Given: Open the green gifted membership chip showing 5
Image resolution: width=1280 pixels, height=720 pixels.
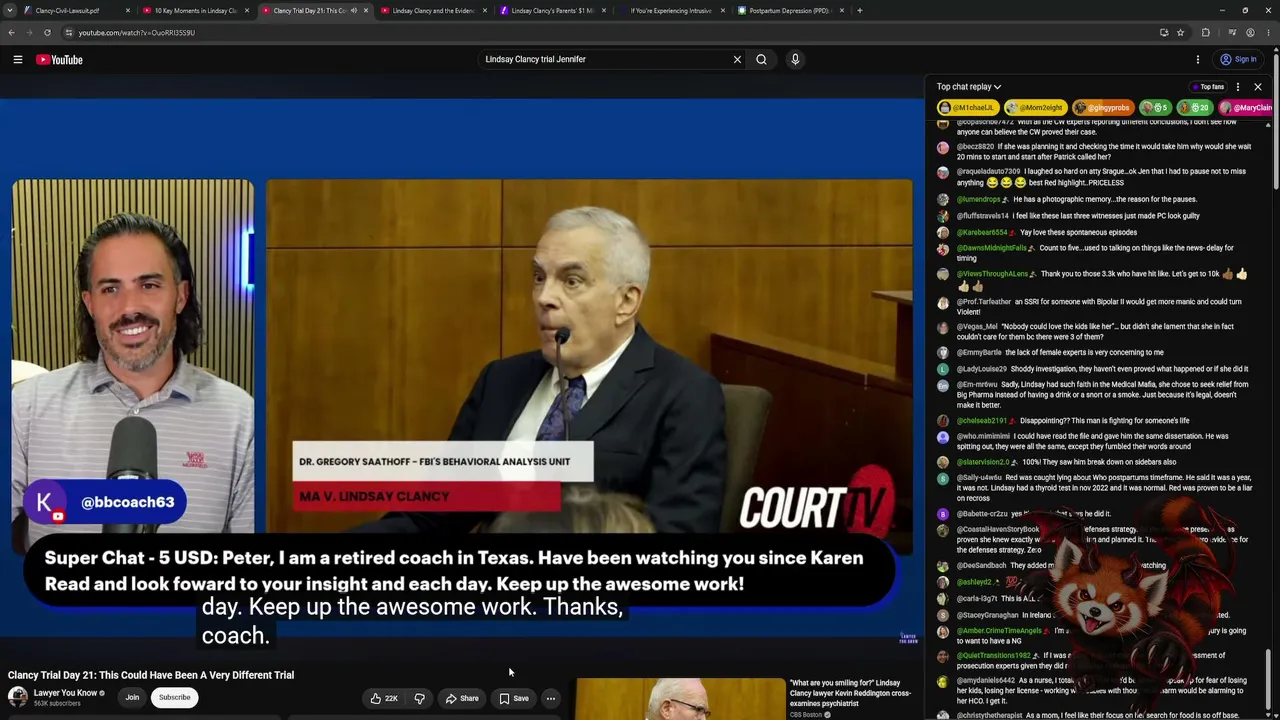Looking at the screenshot, I should click(x=1155, y=107).
